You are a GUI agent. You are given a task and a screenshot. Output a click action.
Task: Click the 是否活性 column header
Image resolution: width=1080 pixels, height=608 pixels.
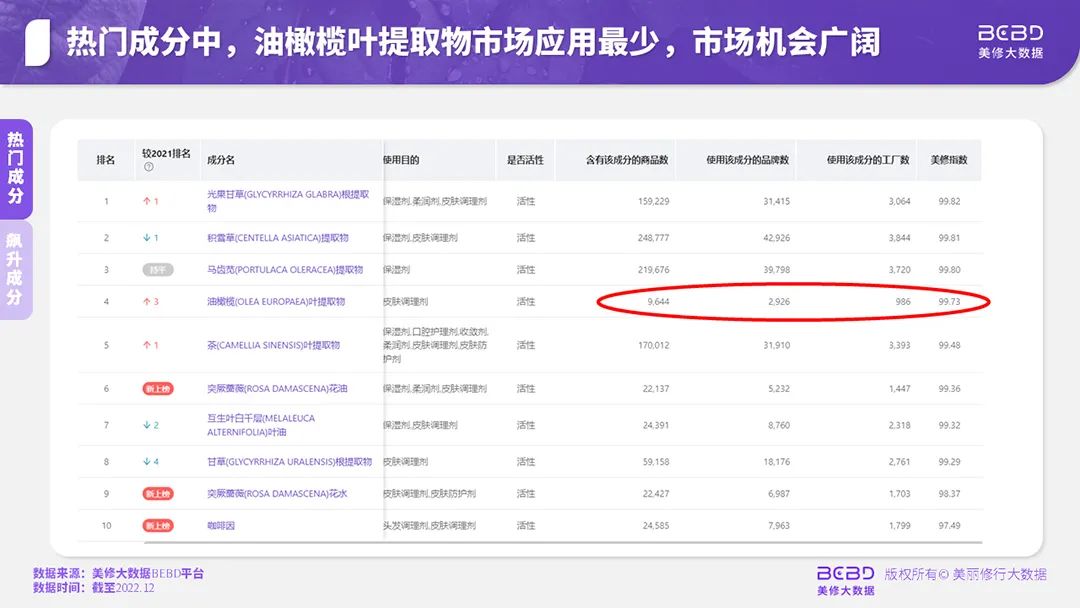[x=525, y=160]
